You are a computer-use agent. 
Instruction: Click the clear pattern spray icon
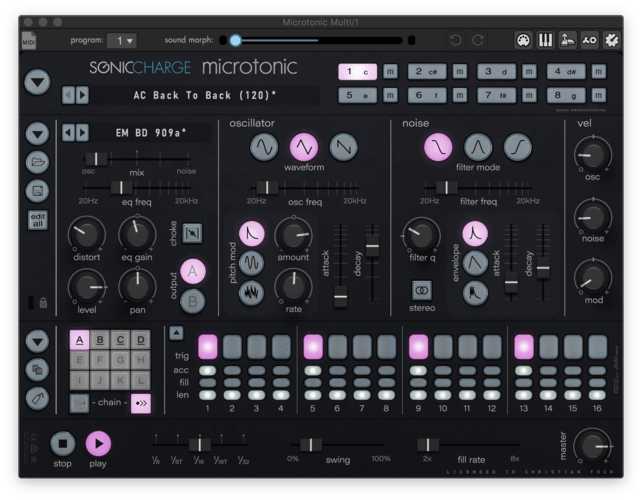pos(38,398)
